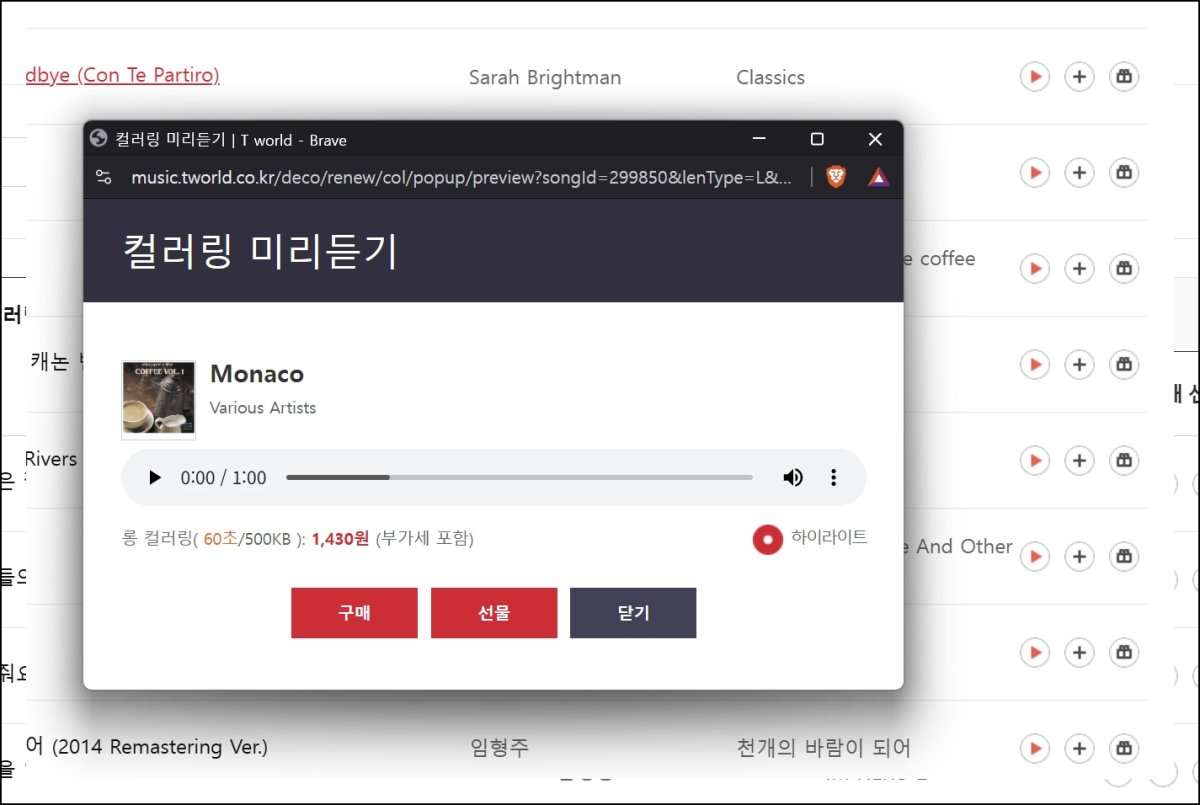Viewport: 1200px width, 805px height.
Task: Click the Monaco song title in popup
Action: pos(257,374)
